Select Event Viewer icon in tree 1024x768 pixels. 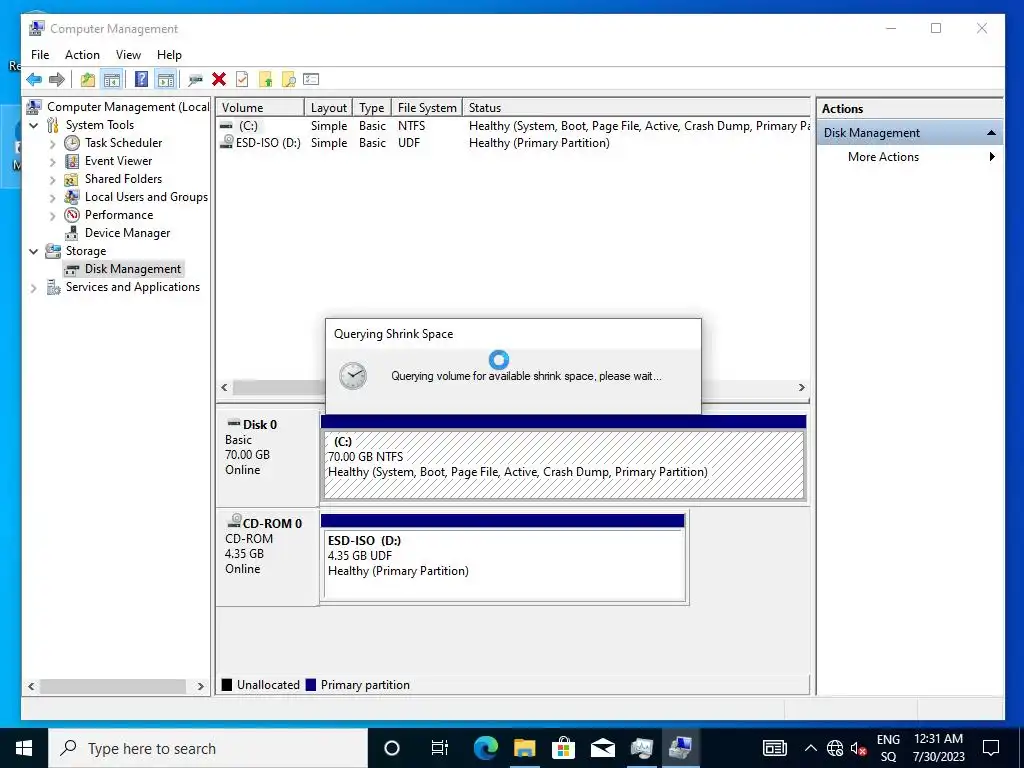72,161
